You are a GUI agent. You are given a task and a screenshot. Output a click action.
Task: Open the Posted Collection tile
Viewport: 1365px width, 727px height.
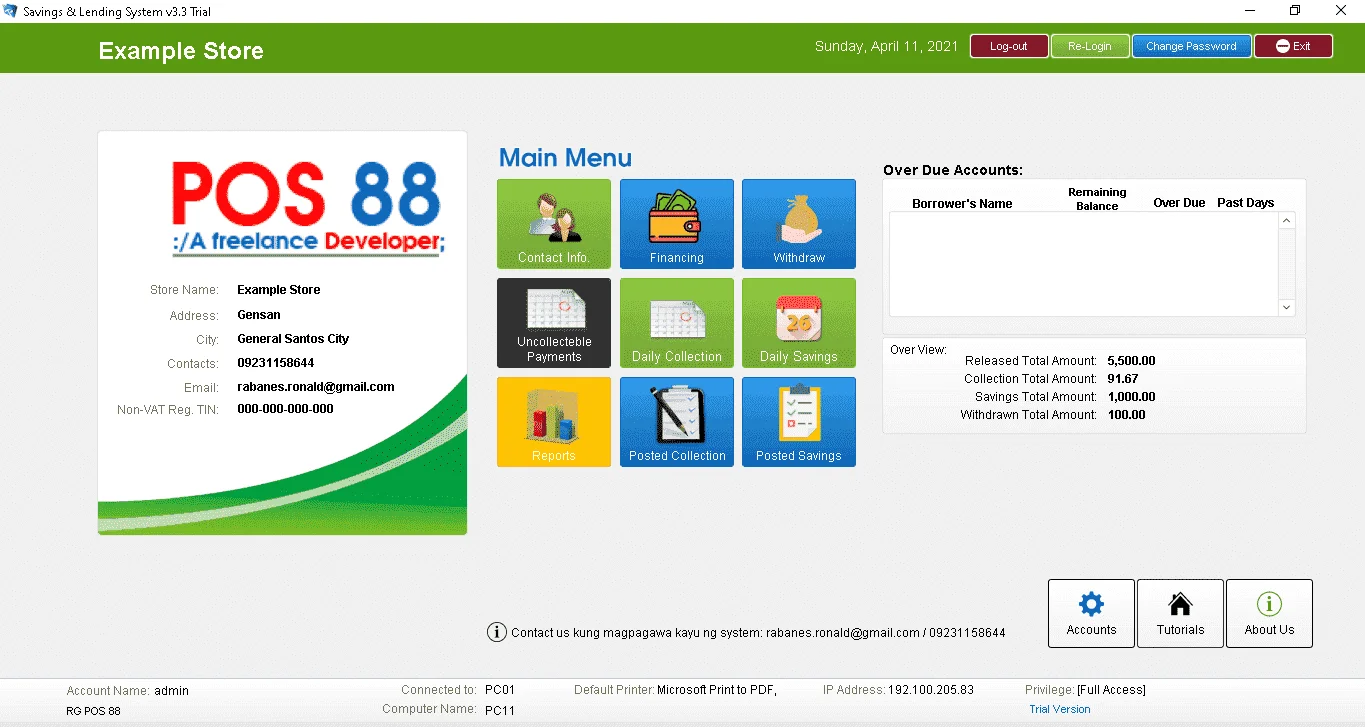[x=677, y=422]
